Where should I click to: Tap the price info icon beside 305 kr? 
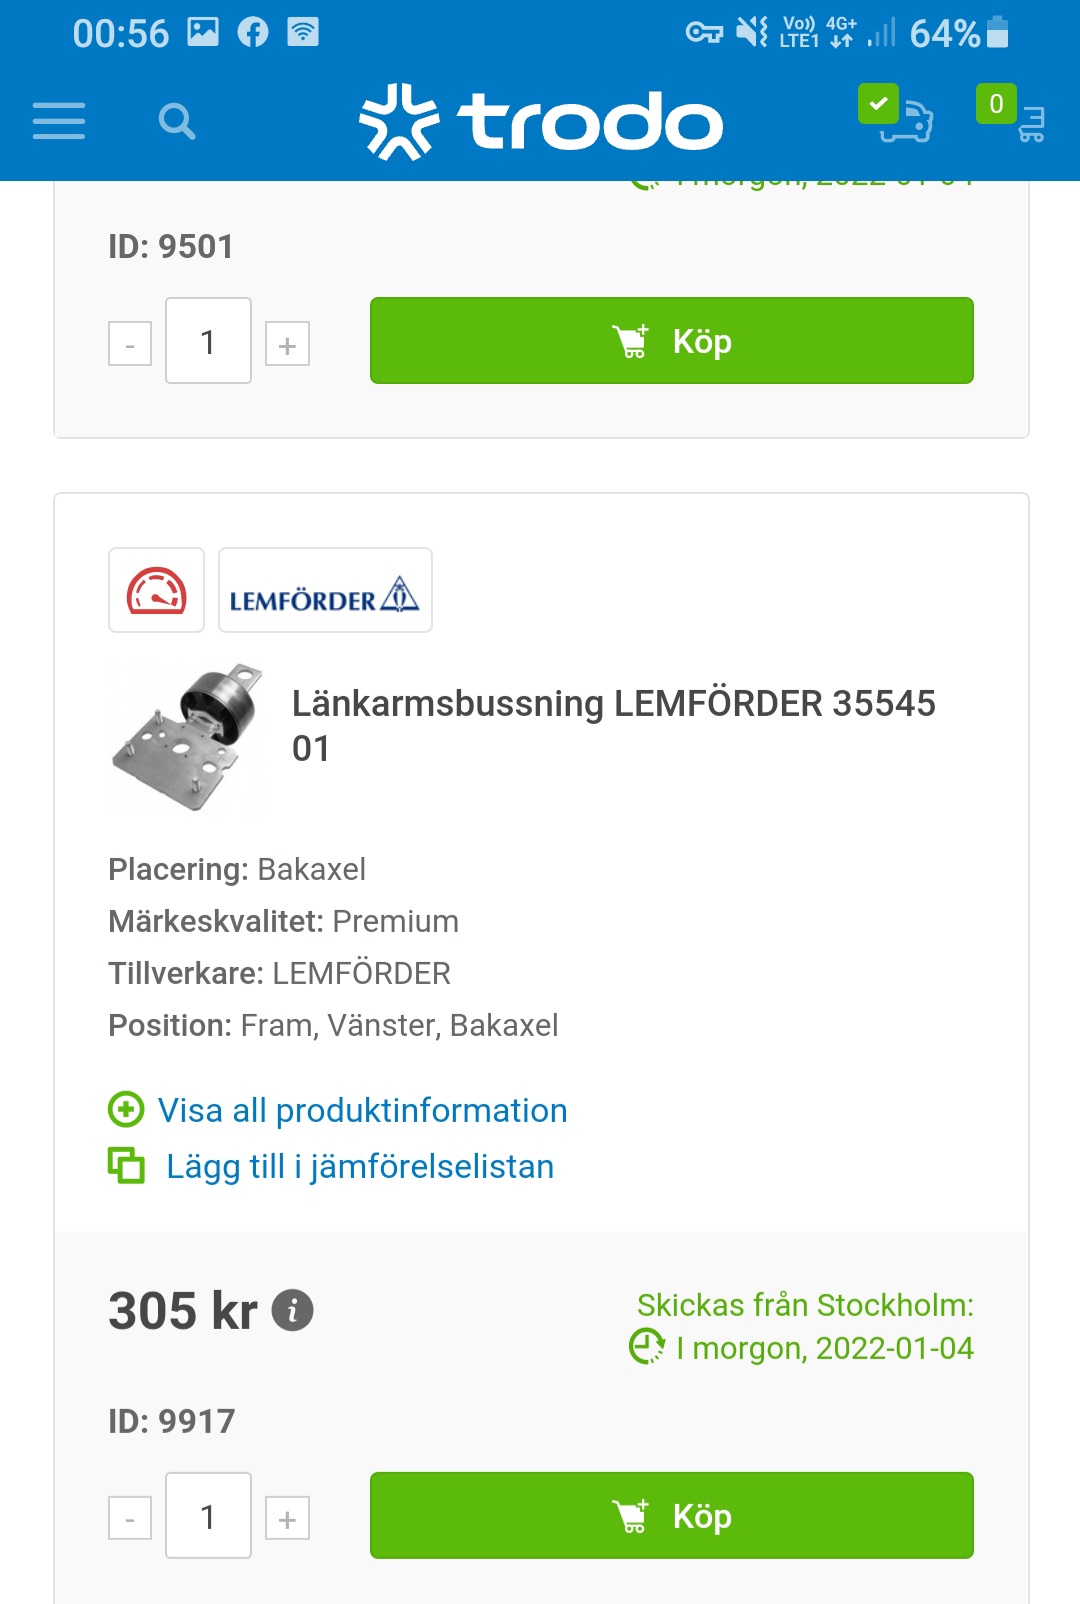[293, 1310]
